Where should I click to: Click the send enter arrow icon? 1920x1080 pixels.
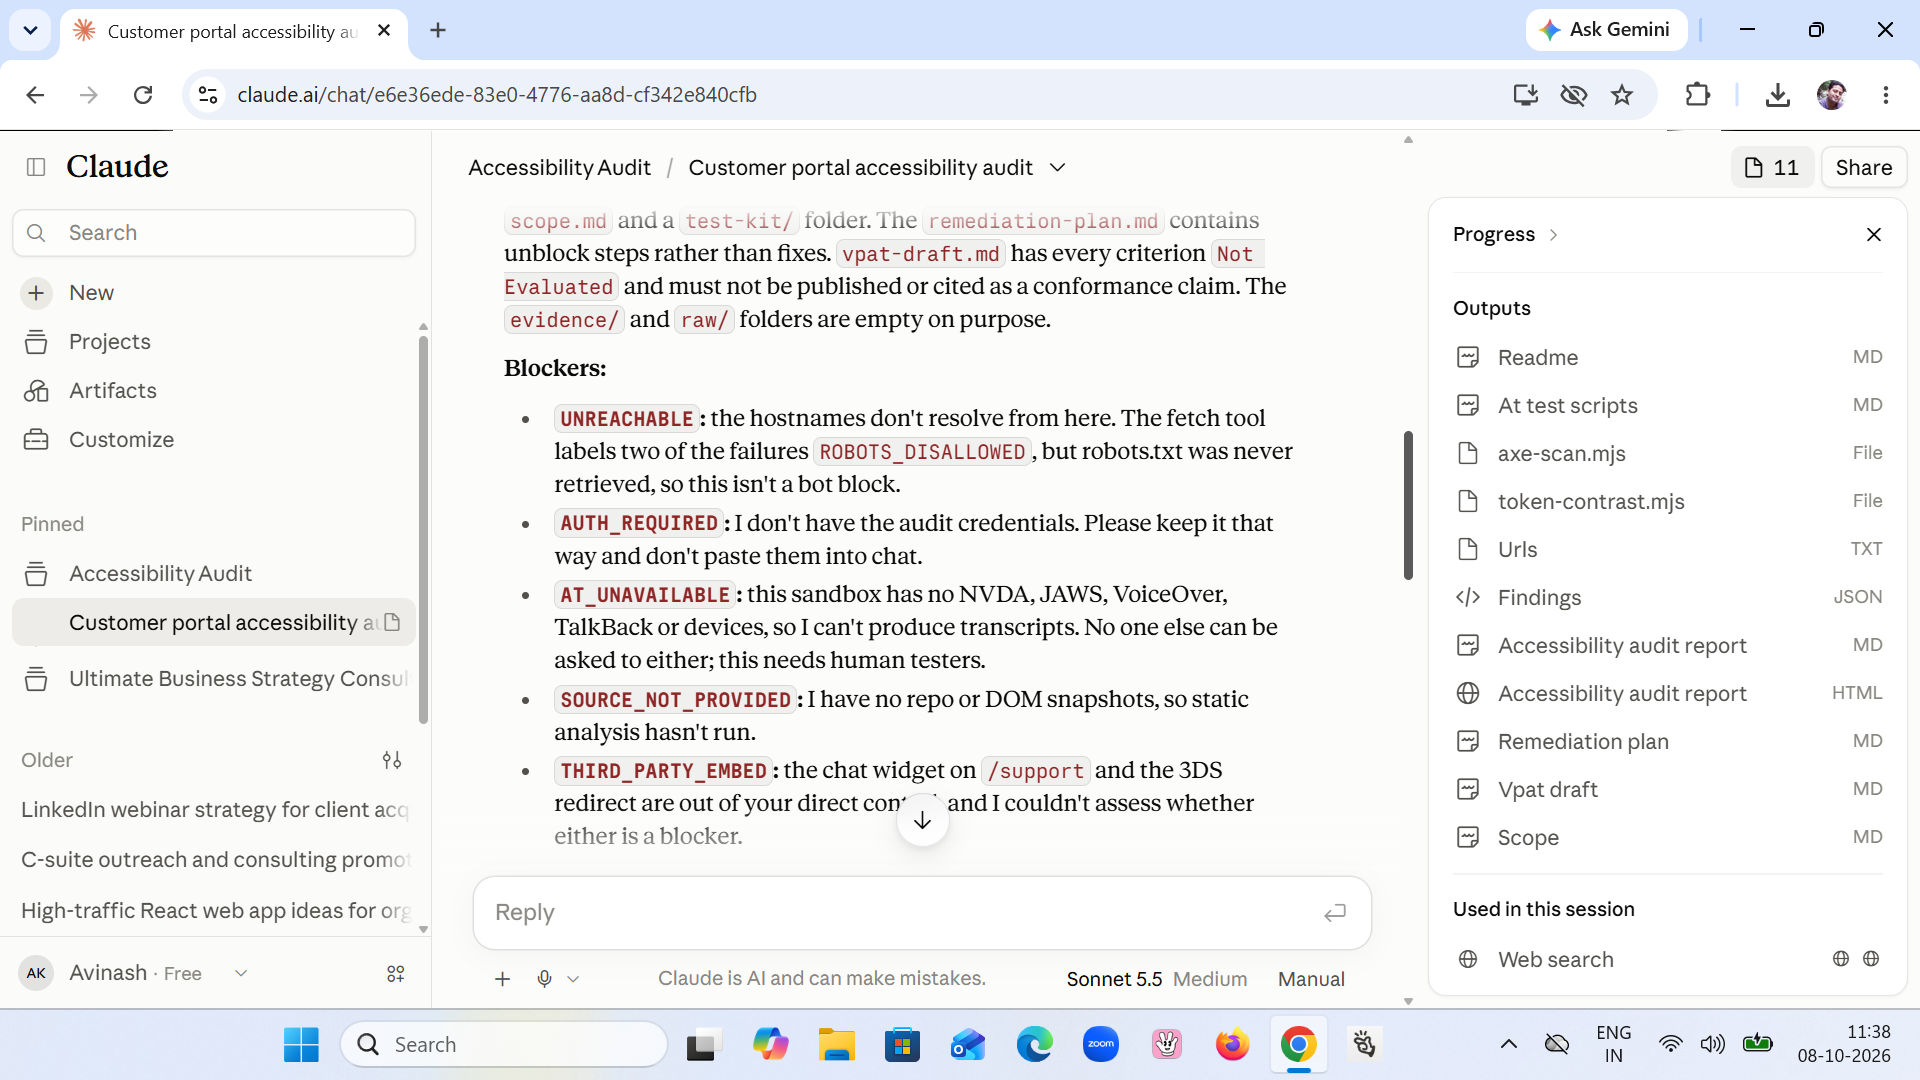click(x=1335, y=913)
